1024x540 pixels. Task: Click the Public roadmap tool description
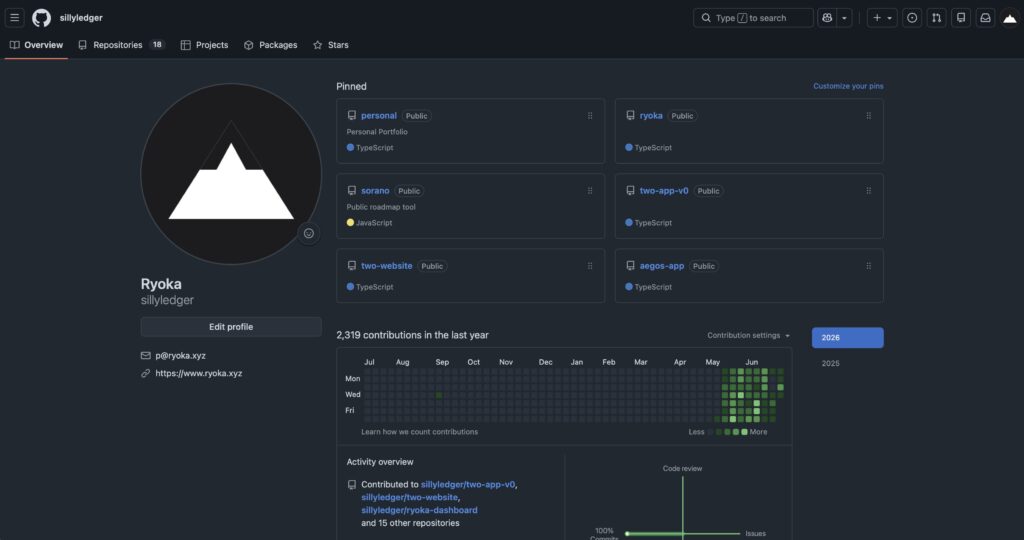coord(381,207)
